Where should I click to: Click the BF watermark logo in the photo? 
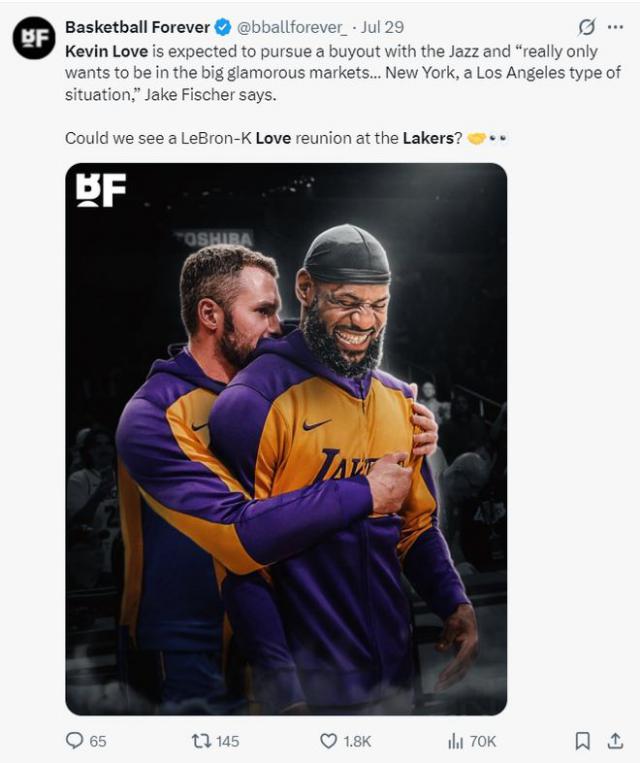101,189
